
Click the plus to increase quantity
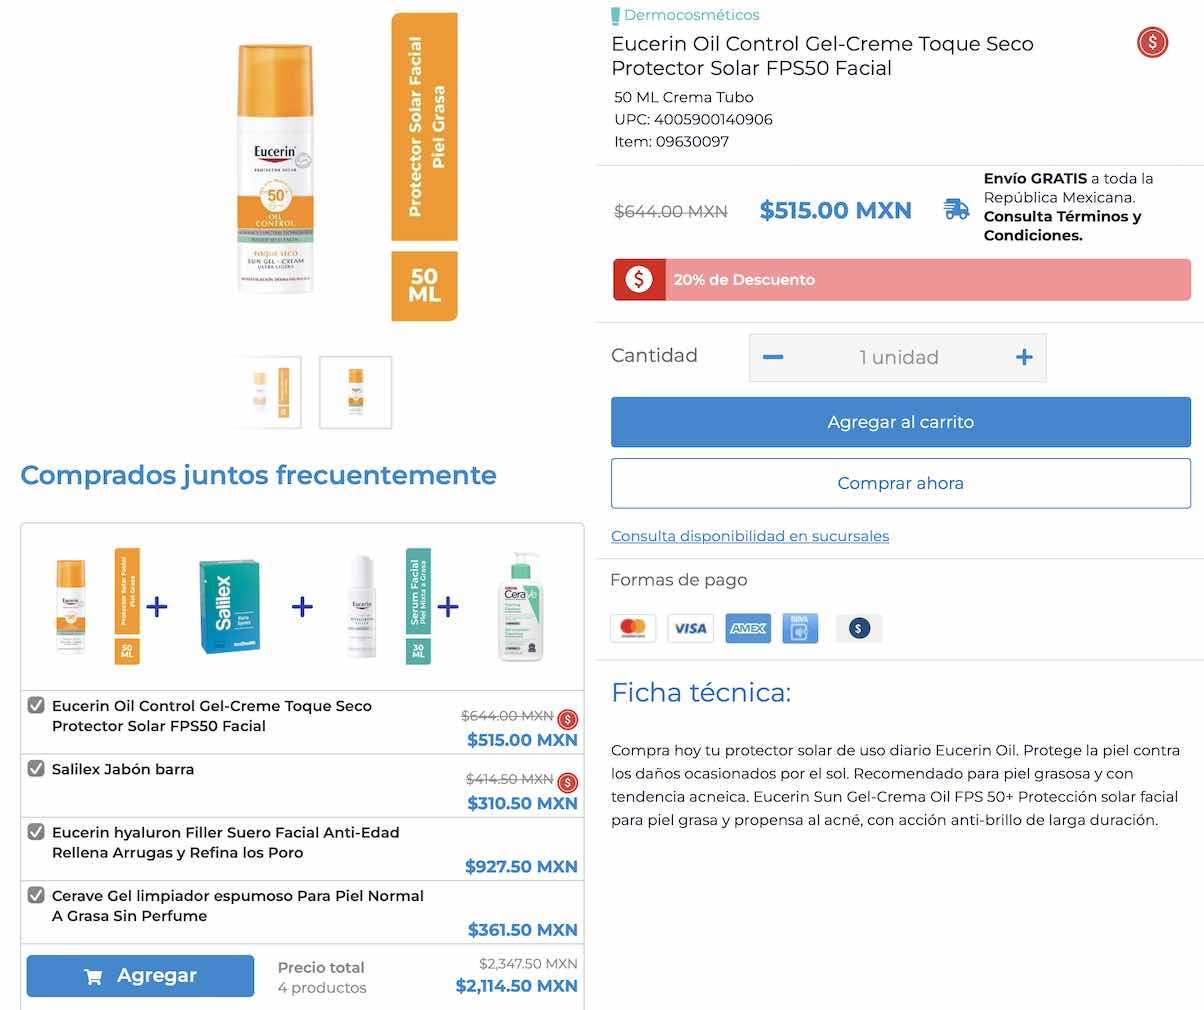tap(1023, 357)
